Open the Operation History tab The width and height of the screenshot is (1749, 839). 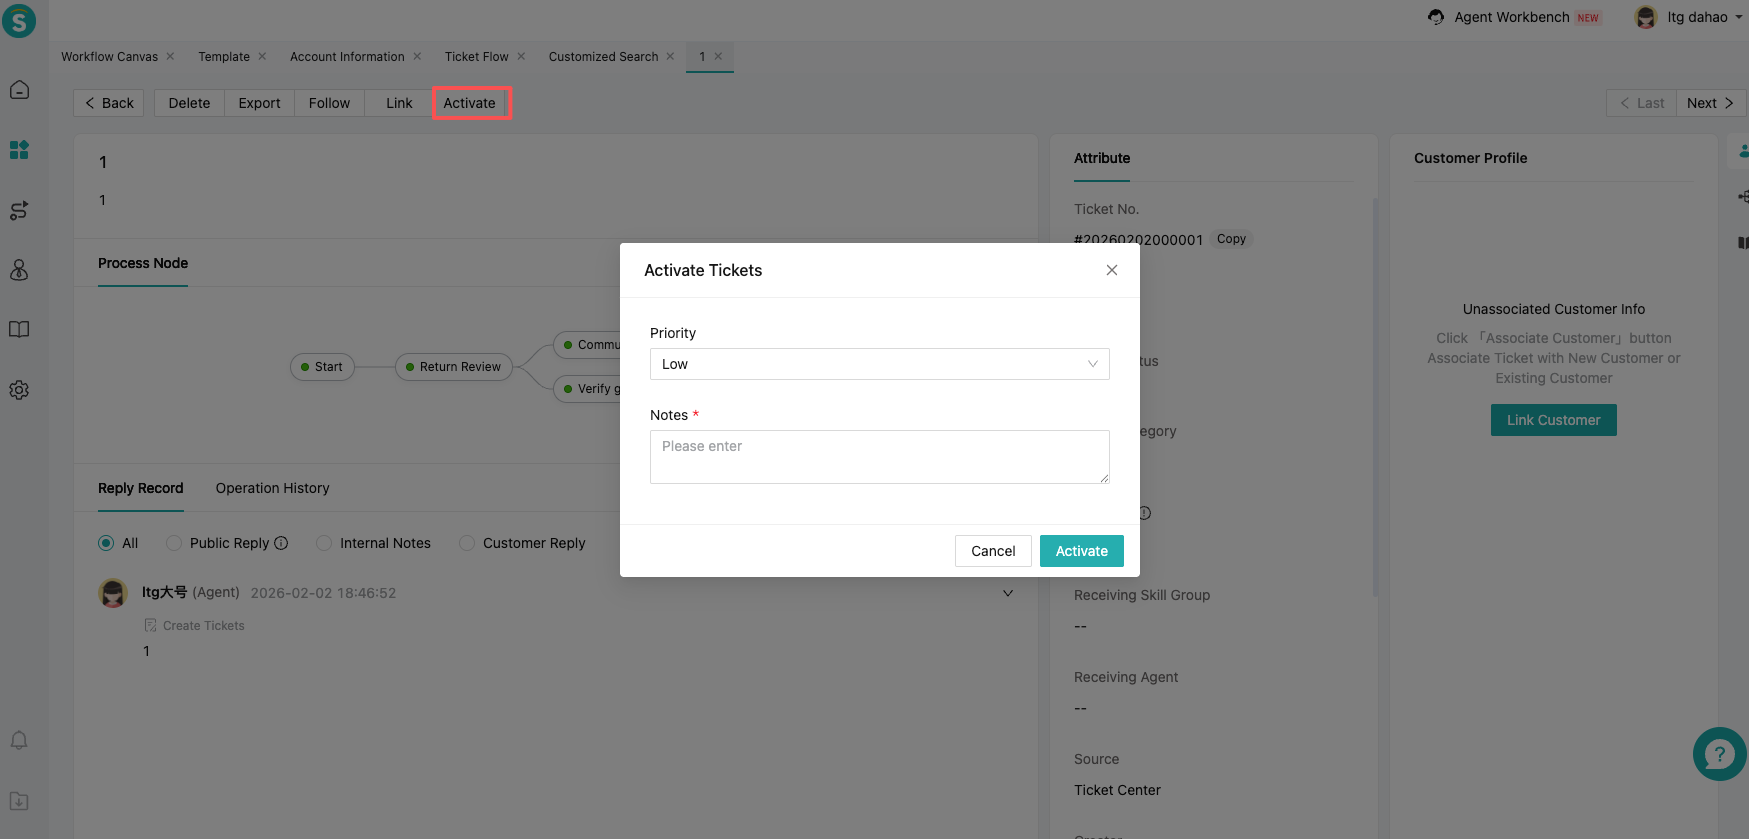pyautogui.click(x=272, y=488)
